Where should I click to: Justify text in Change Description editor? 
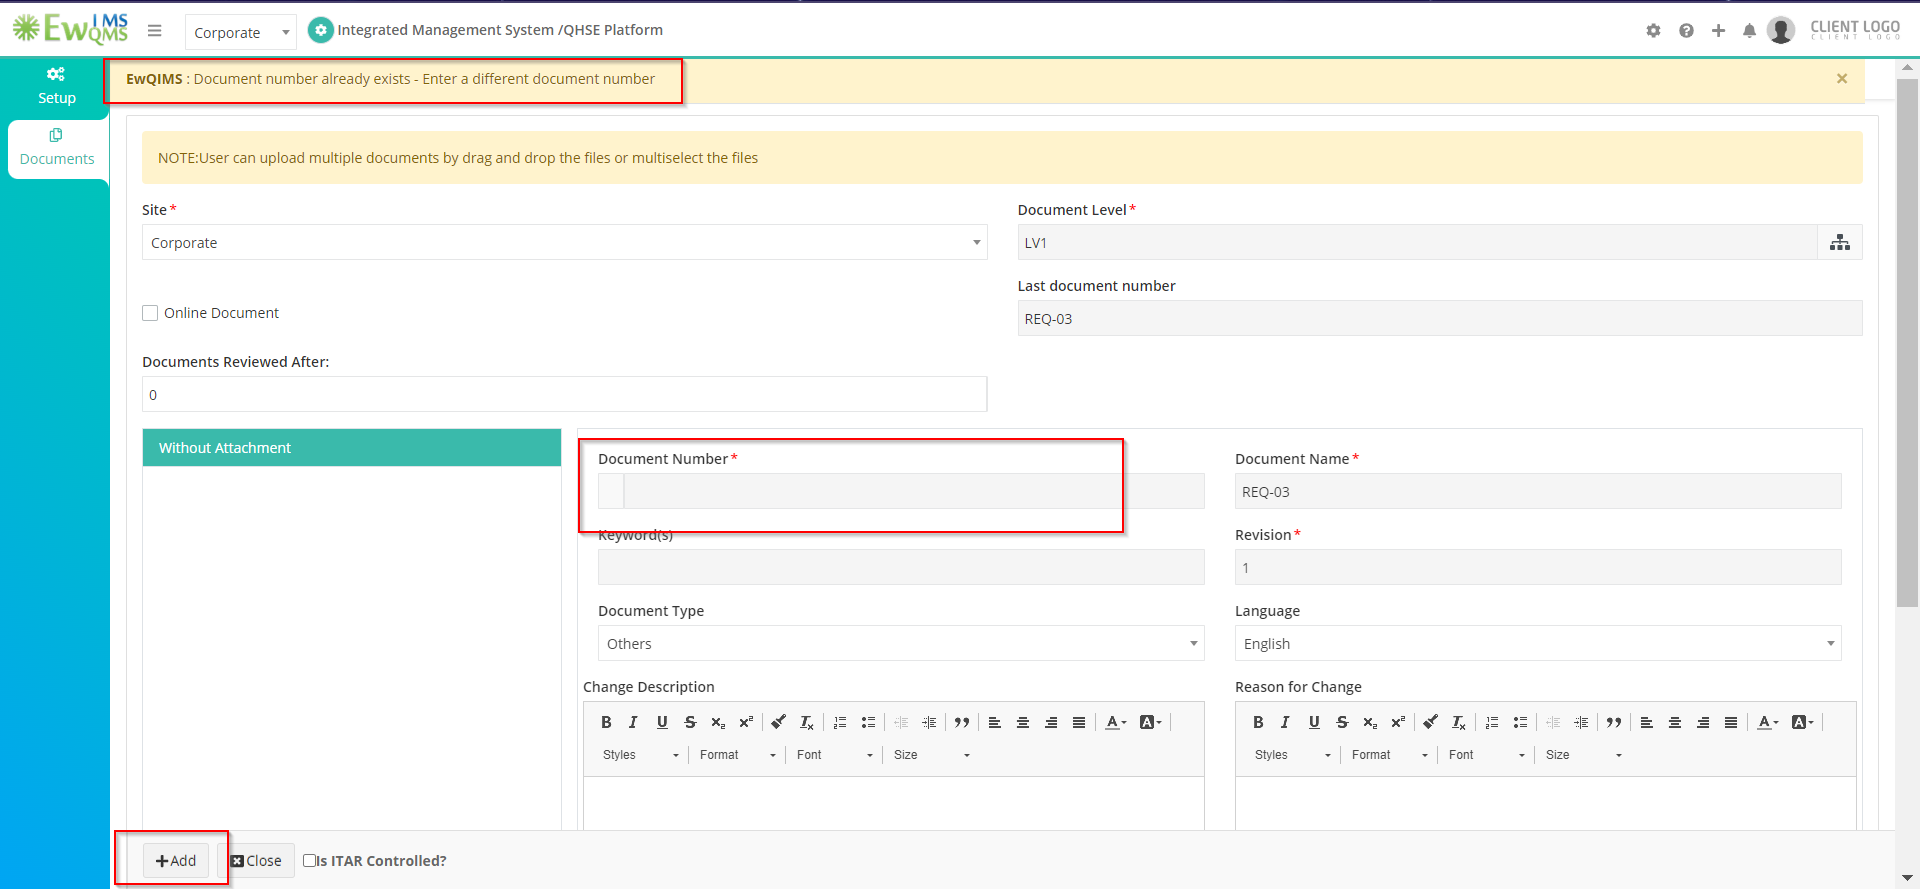click(x=1079, y=722)
